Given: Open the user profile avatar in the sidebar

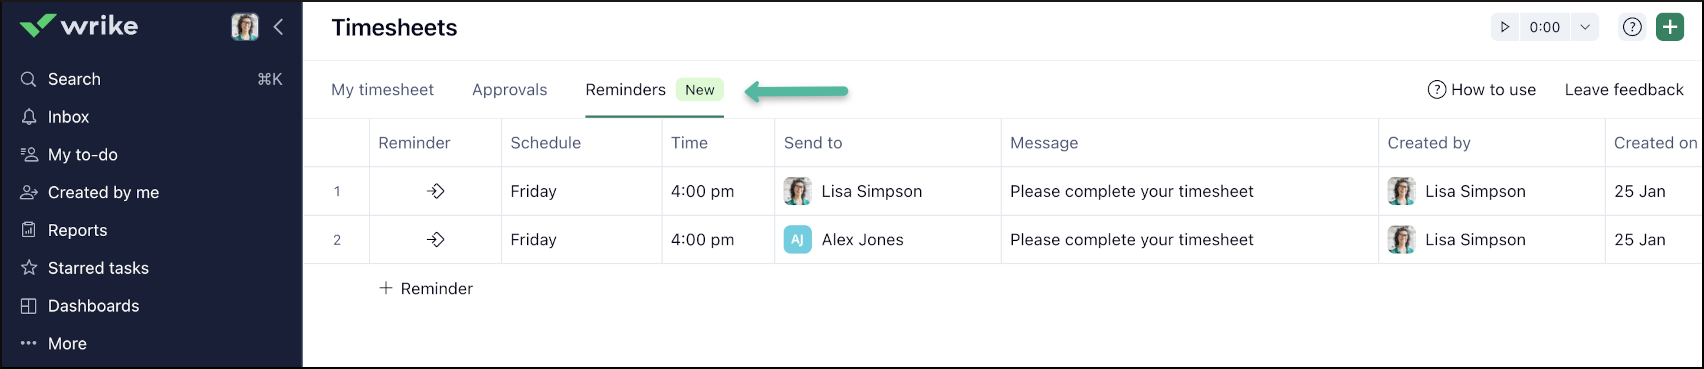Looking at the screenshot, I should click(245, 27).
